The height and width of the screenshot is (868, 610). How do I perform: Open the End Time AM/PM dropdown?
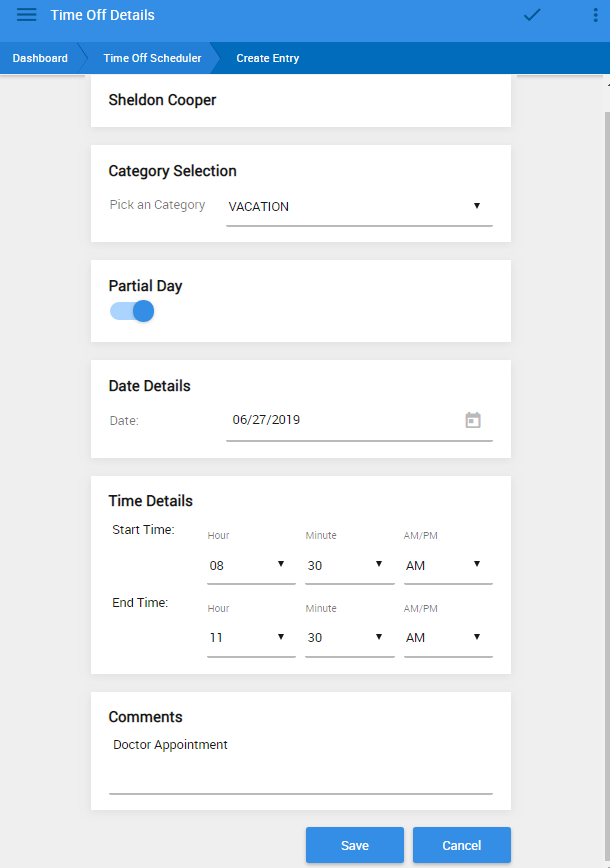pyautogui.click(x=448, y=638)
